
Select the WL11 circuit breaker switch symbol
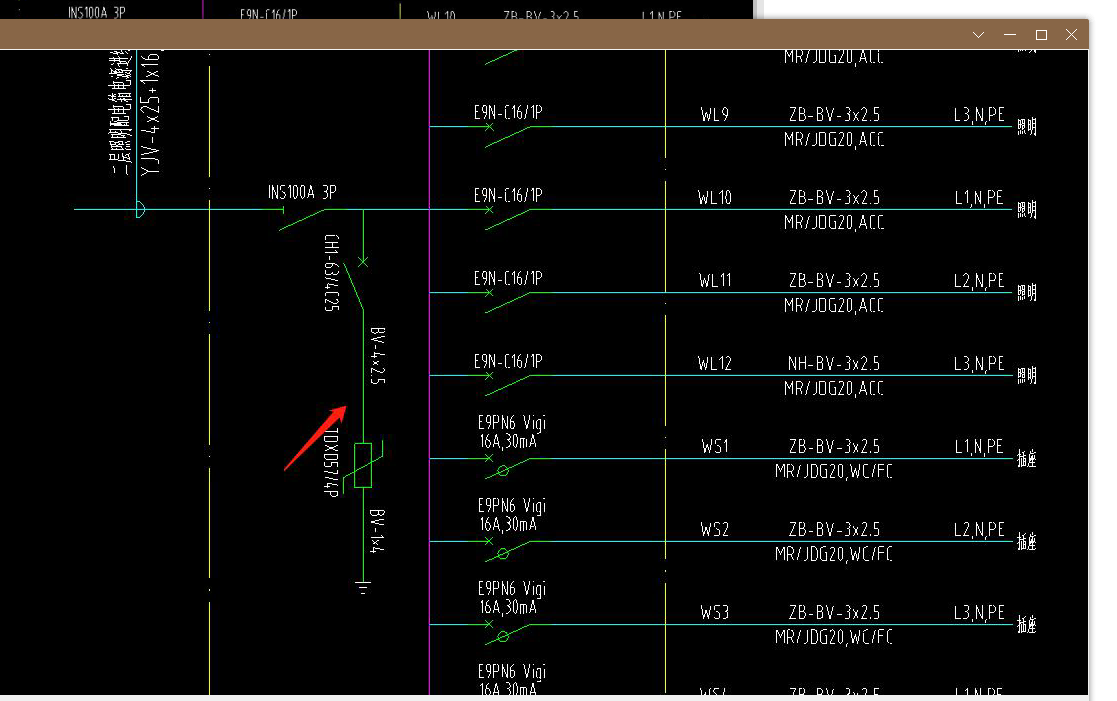507,301
